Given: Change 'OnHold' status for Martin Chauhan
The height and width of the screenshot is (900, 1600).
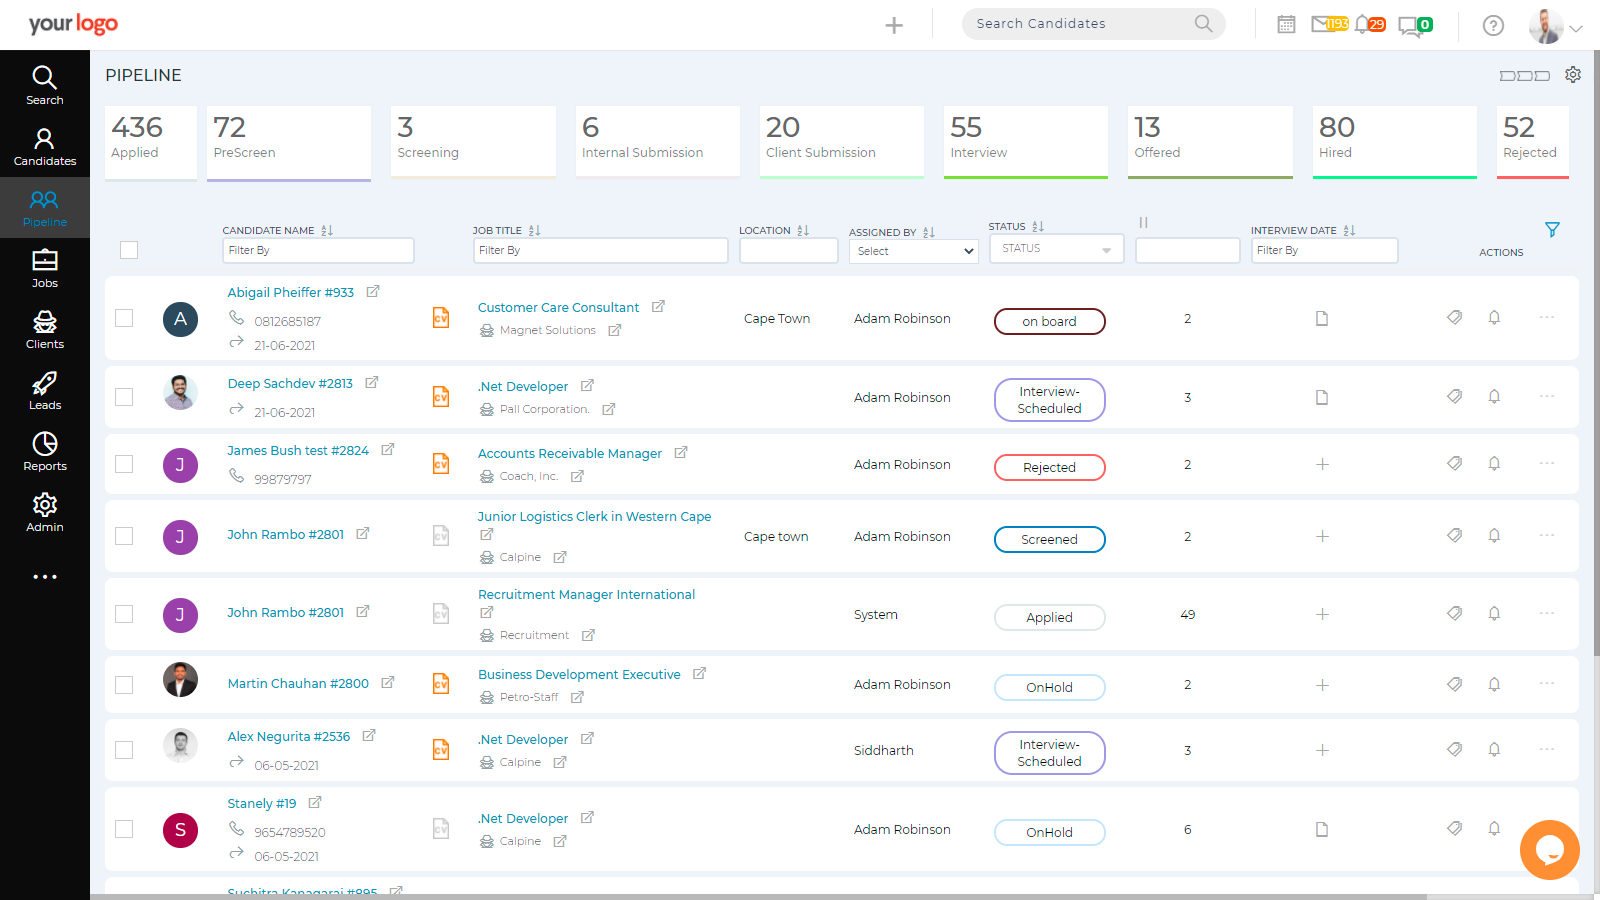Looking at the screenshot, I should coord(1049,687).
